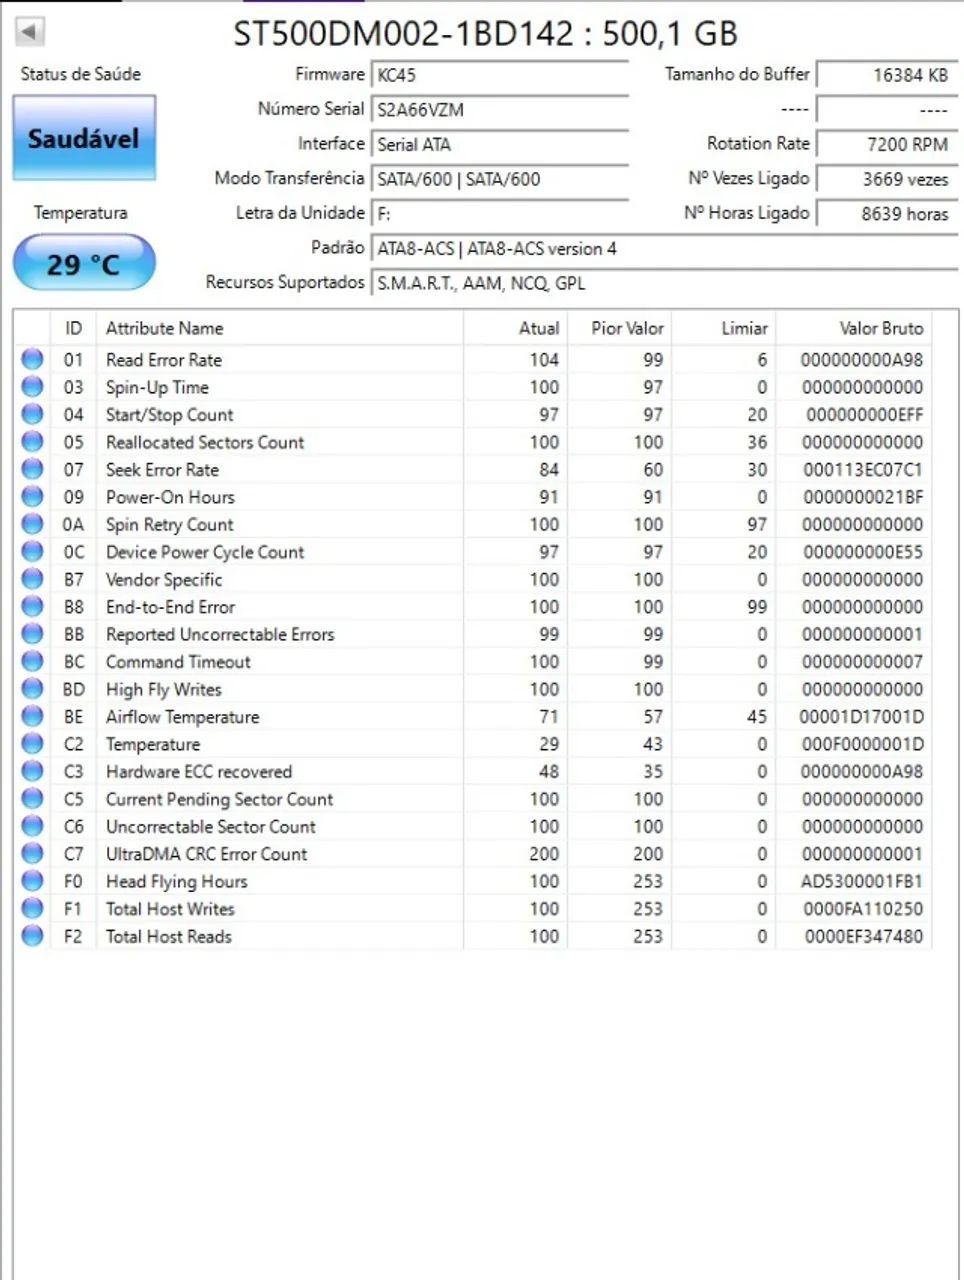Click status orb for Hardware ECC recovered

(x=33, y=772)
